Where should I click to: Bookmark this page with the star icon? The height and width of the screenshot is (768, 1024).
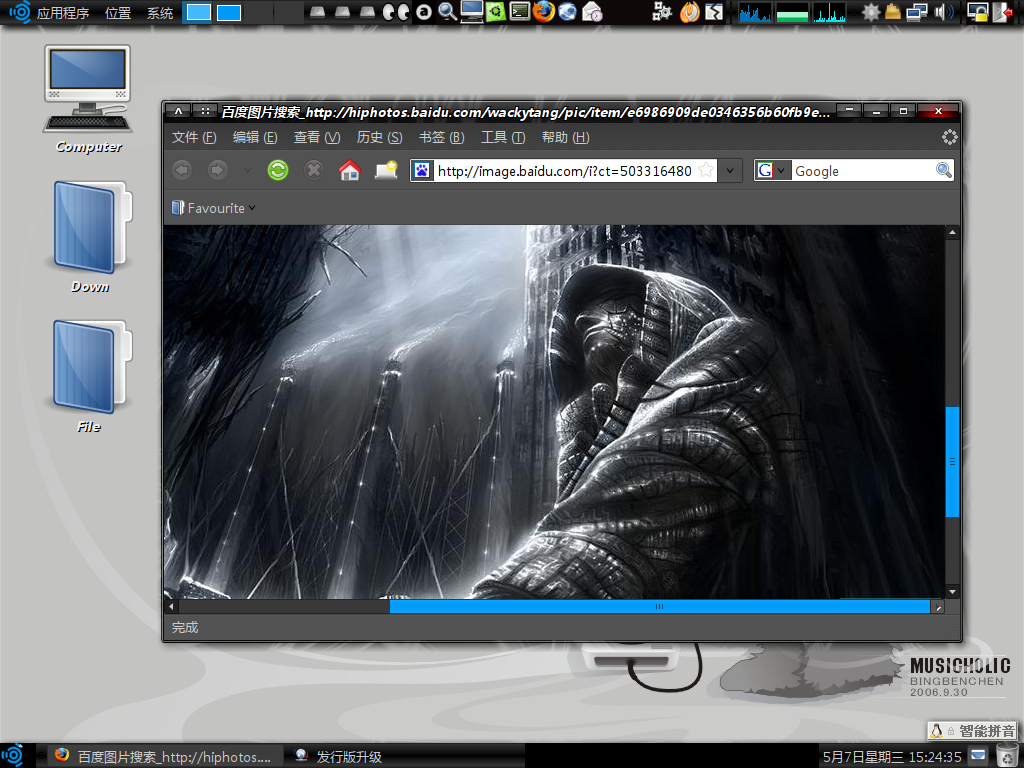click(706, 170)
